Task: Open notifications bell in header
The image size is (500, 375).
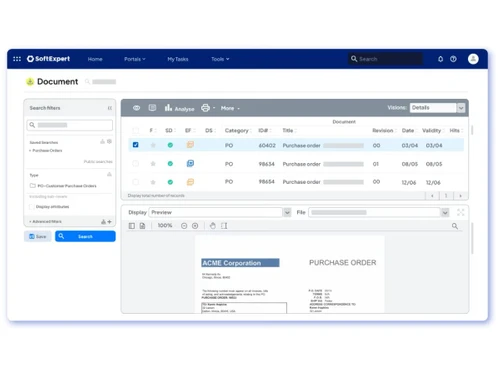Action: point(440,59)
